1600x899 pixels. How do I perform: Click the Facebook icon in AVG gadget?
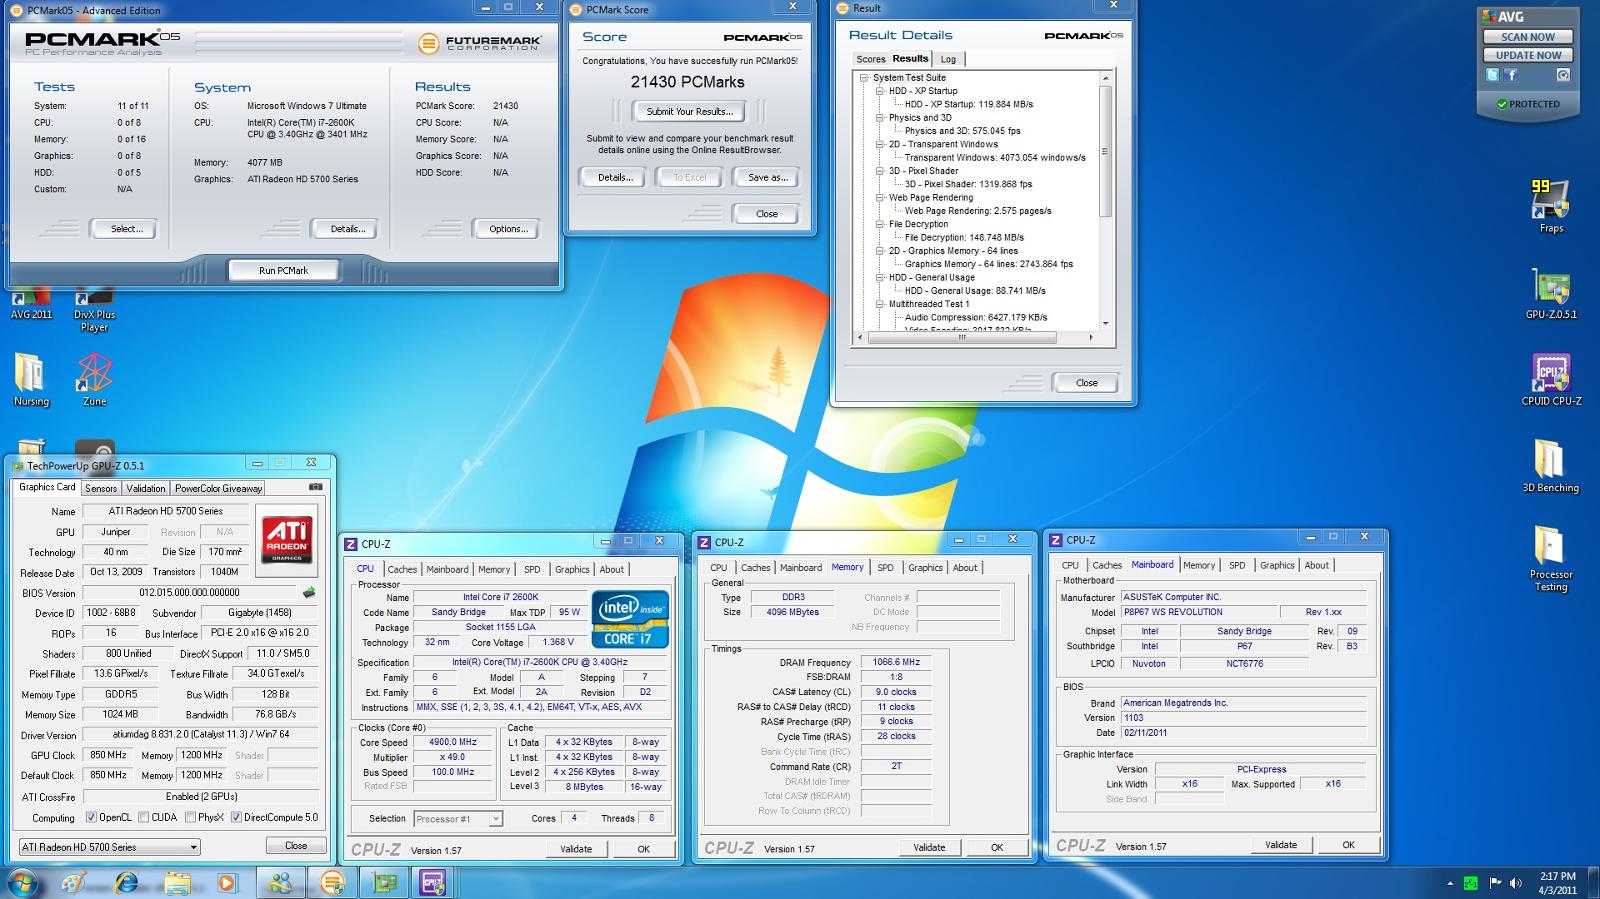click(x=1511, y=75)
